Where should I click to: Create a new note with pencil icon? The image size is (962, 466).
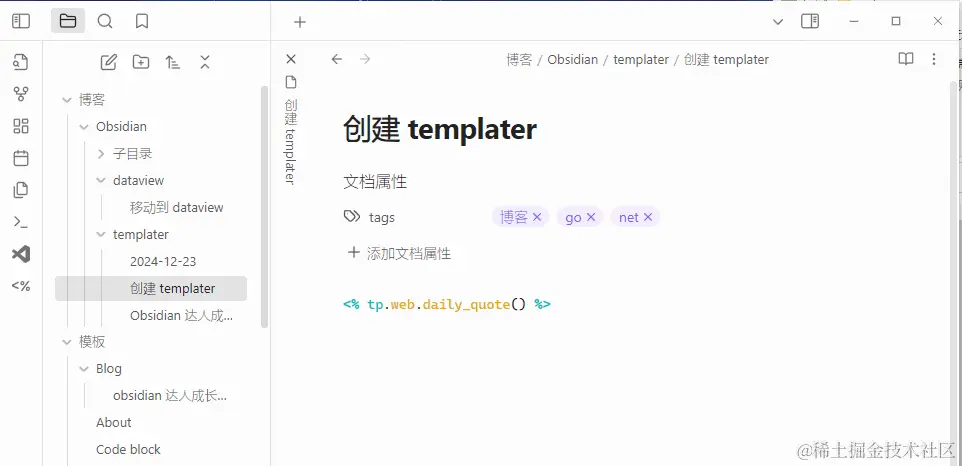109,62
